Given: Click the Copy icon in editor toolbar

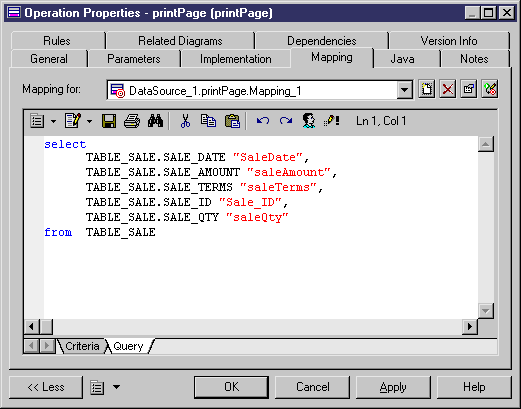Looking at the screenshot, I should (208, 121).
